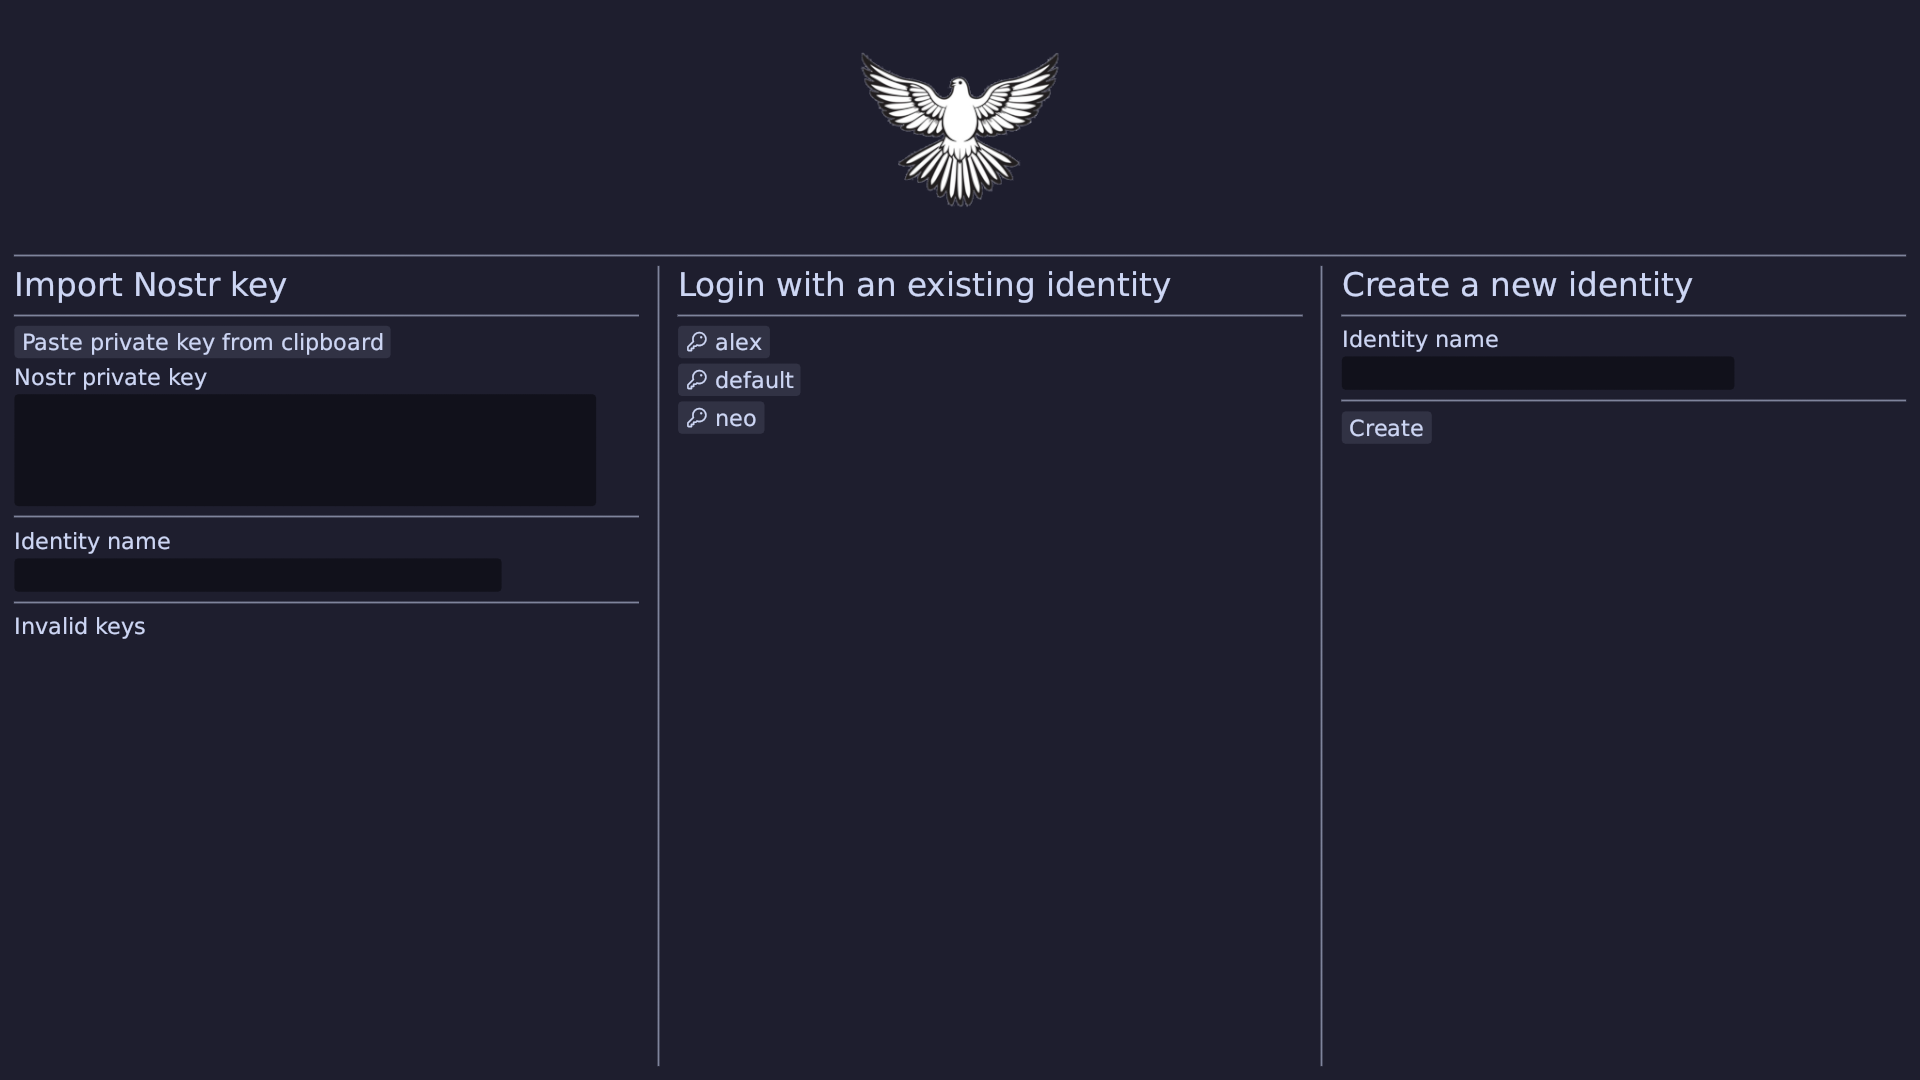Click the key icon beside alex

click(x=697, y=342)
